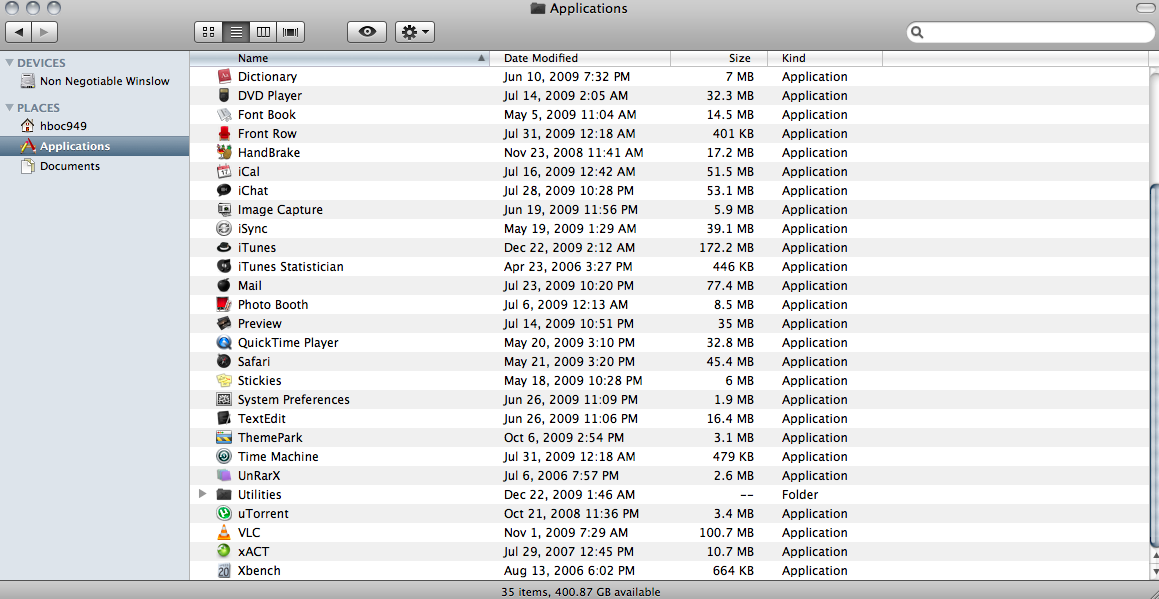Go forward with the right arrow button
Image resolution: width=1159 pixels, height=599 pixels.
point(45,32)
